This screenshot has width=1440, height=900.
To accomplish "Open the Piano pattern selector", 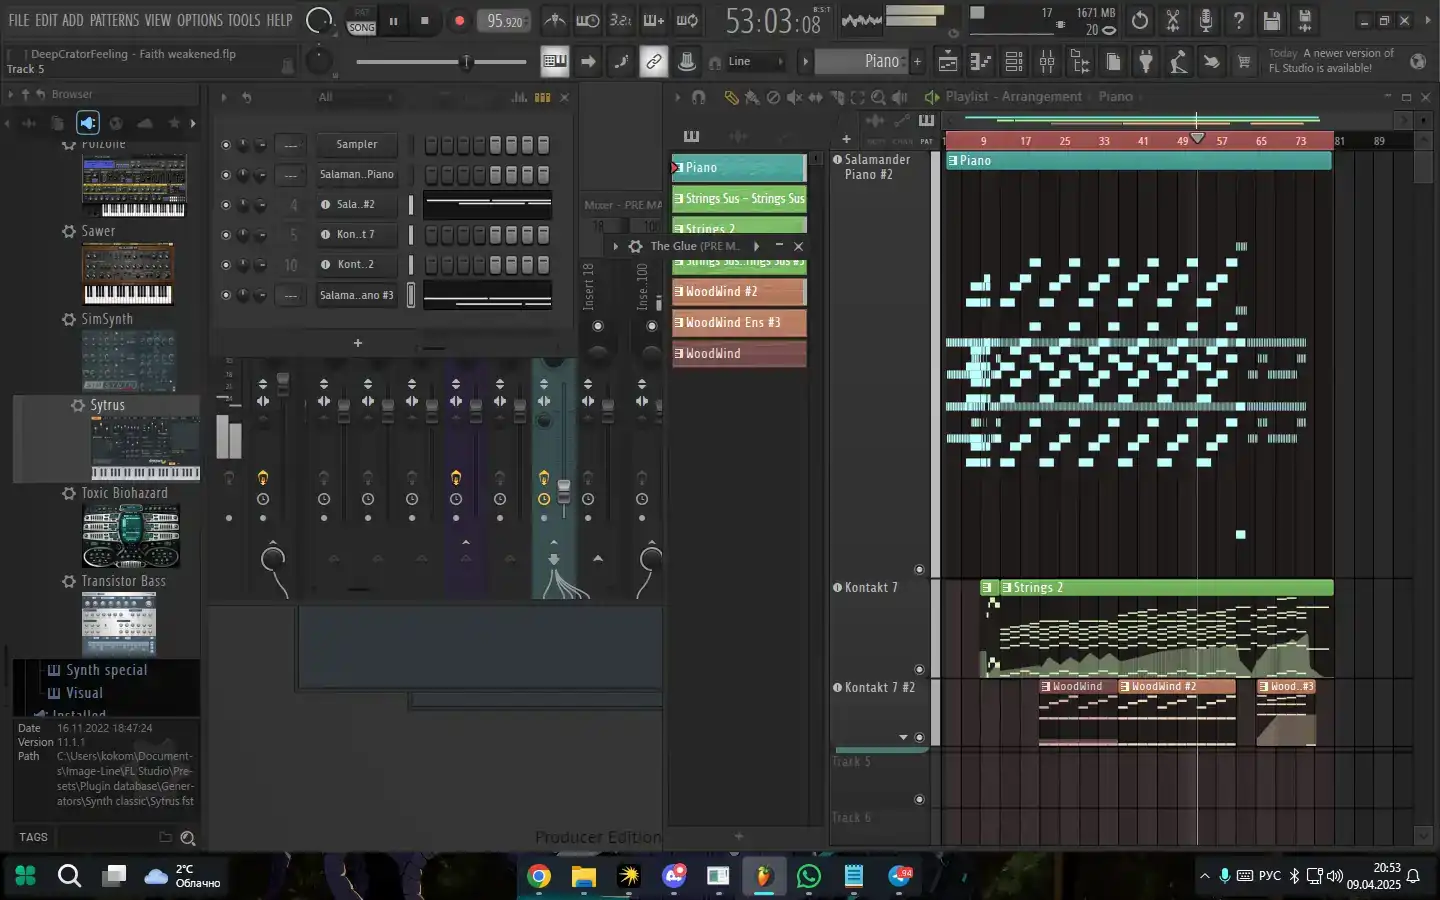I will click(860, 62).
